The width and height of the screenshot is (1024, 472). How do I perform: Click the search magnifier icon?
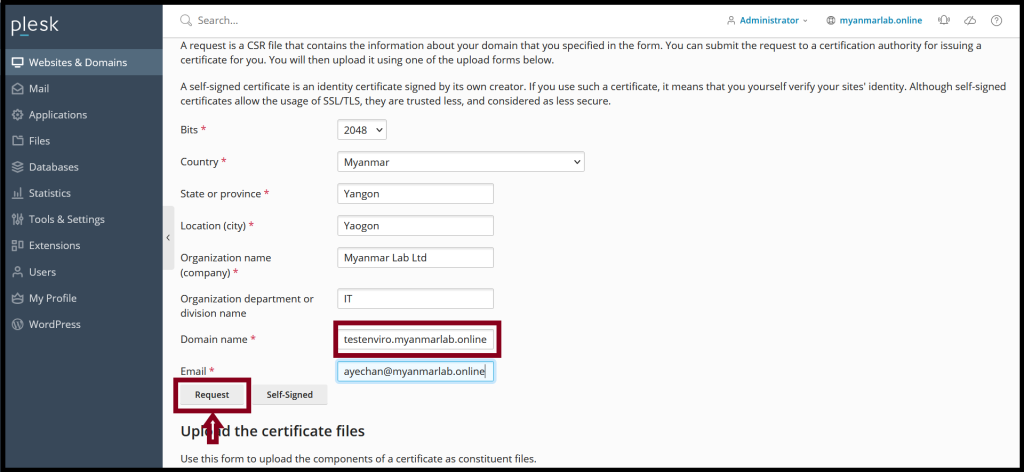[x=186, y=20]
